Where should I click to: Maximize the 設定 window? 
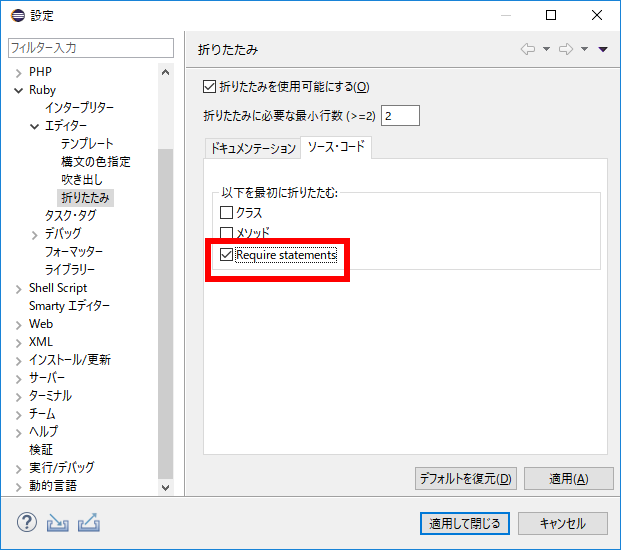pos(551,15)
